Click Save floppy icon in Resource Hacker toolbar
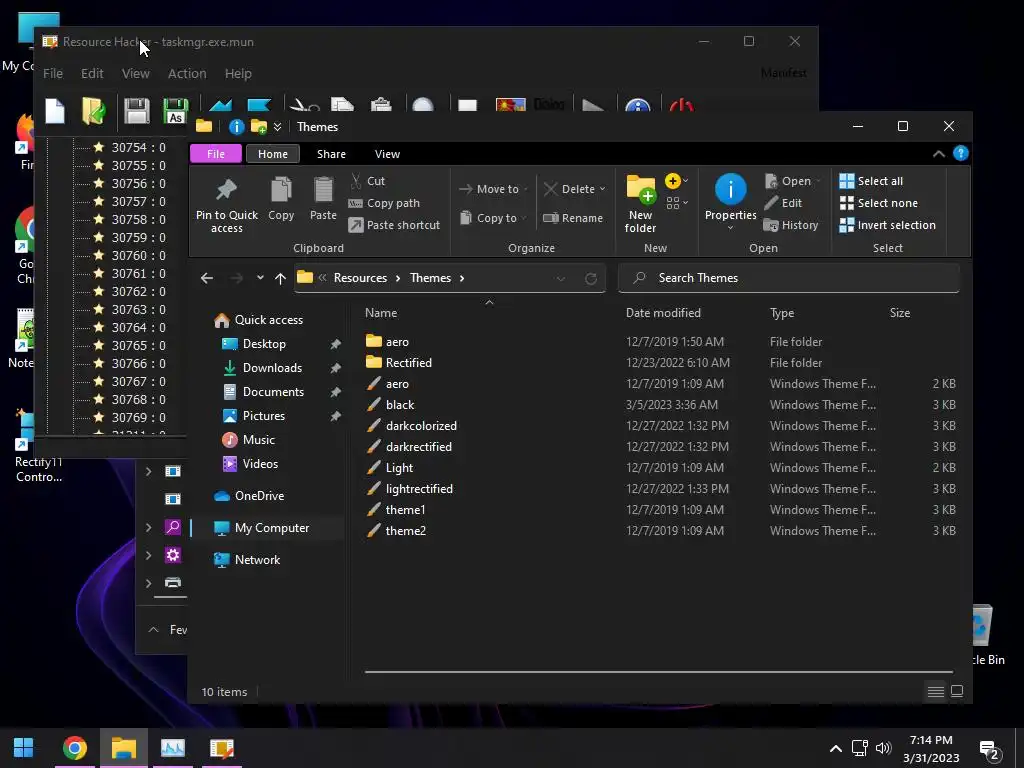The width and height of the screenshot is (1024, 768). pyautogui.click(x=136, y=110)
